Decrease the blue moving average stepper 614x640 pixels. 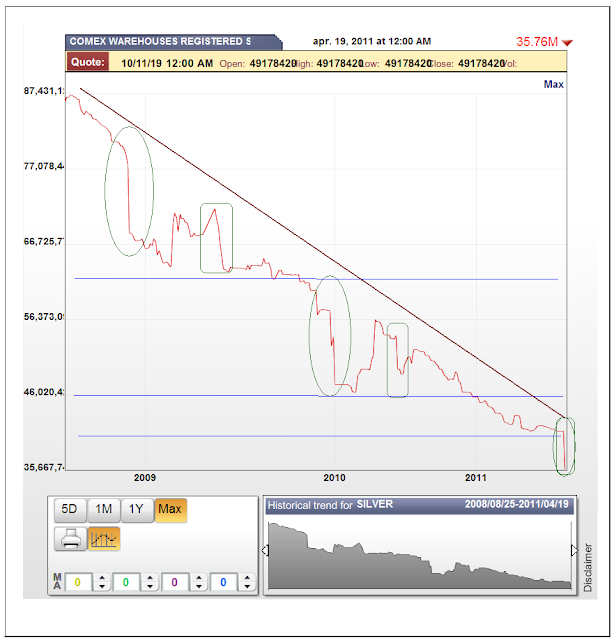[x=247, y=587]
